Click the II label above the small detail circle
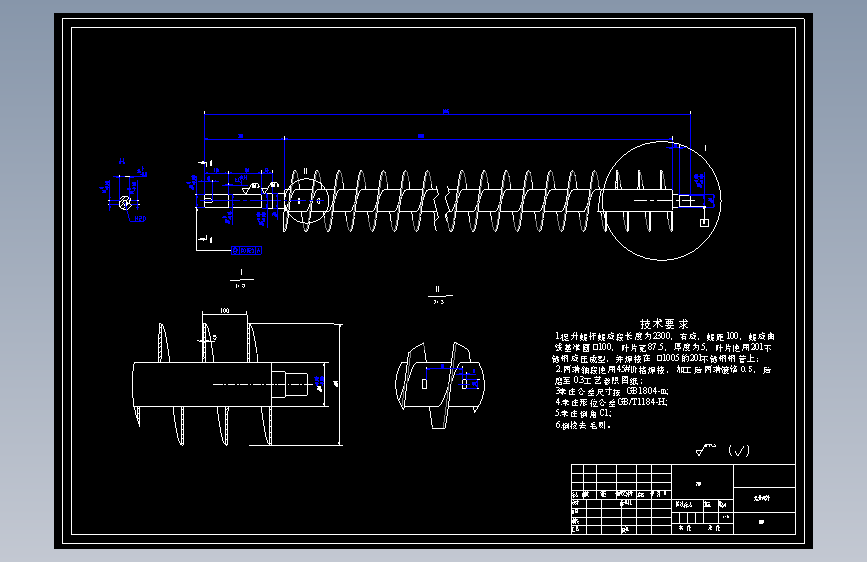The height and width of the screenshot is (562, 867). coord(305,172)
